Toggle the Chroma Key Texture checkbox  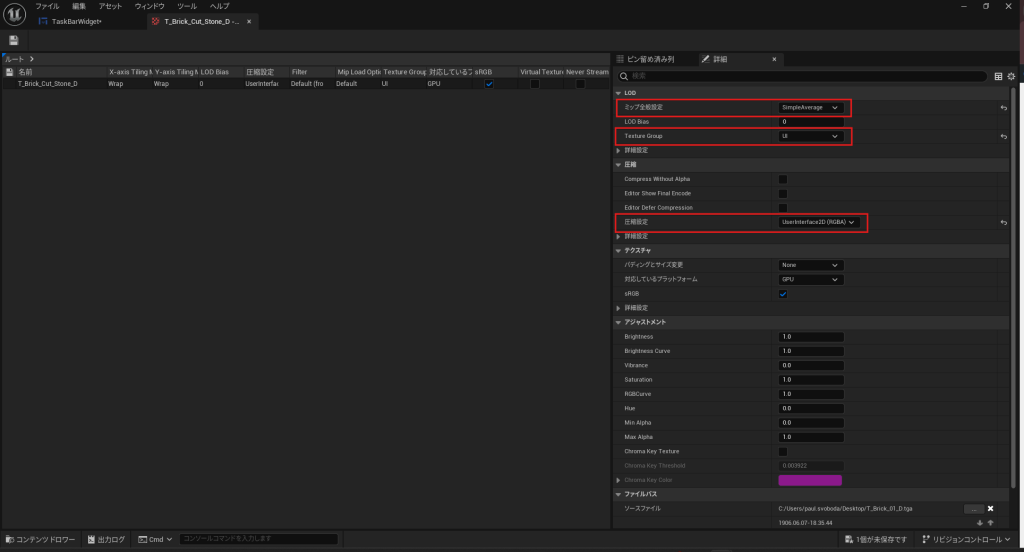783,452
